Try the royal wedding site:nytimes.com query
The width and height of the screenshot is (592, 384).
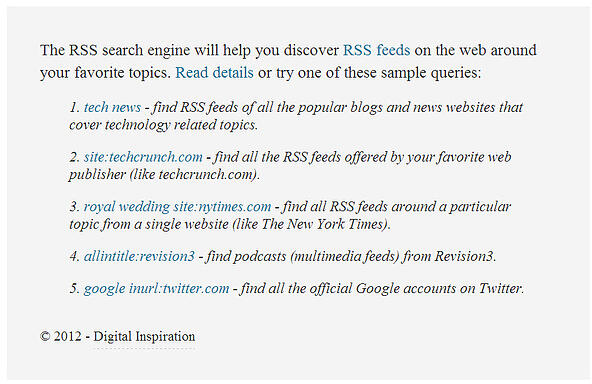tap(177, 207)
